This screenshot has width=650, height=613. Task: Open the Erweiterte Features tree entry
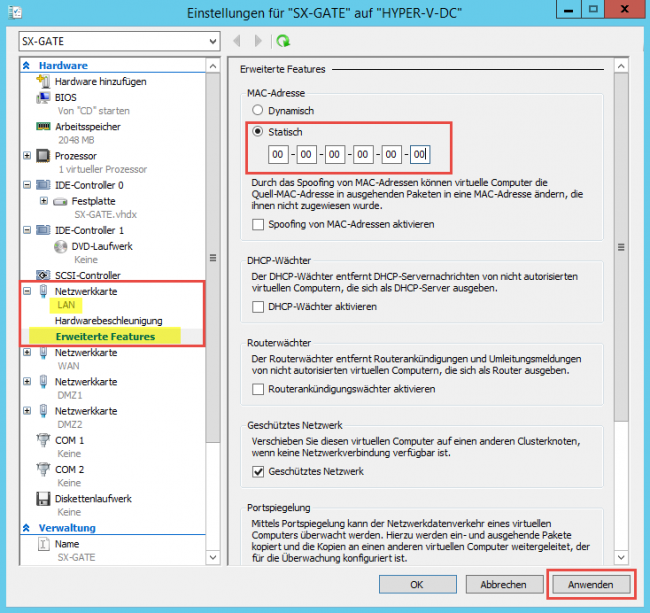click(105, 337)
